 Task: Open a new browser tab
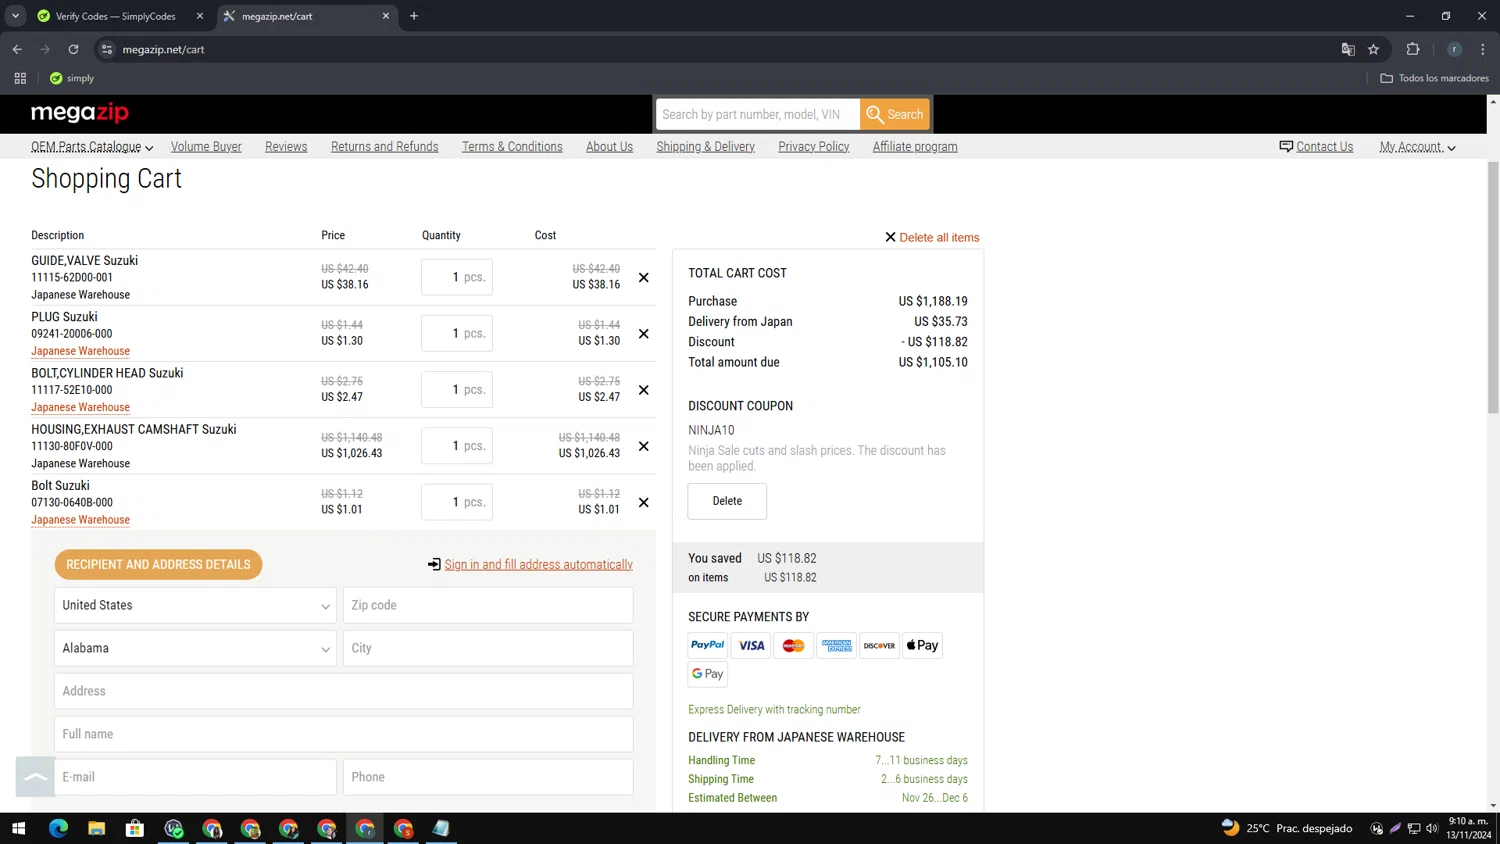point(414,16)
